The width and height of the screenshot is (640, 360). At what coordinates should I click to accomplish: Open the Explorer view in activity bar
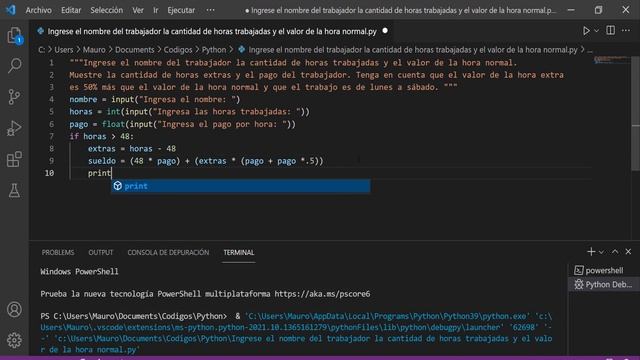point(14,35)
